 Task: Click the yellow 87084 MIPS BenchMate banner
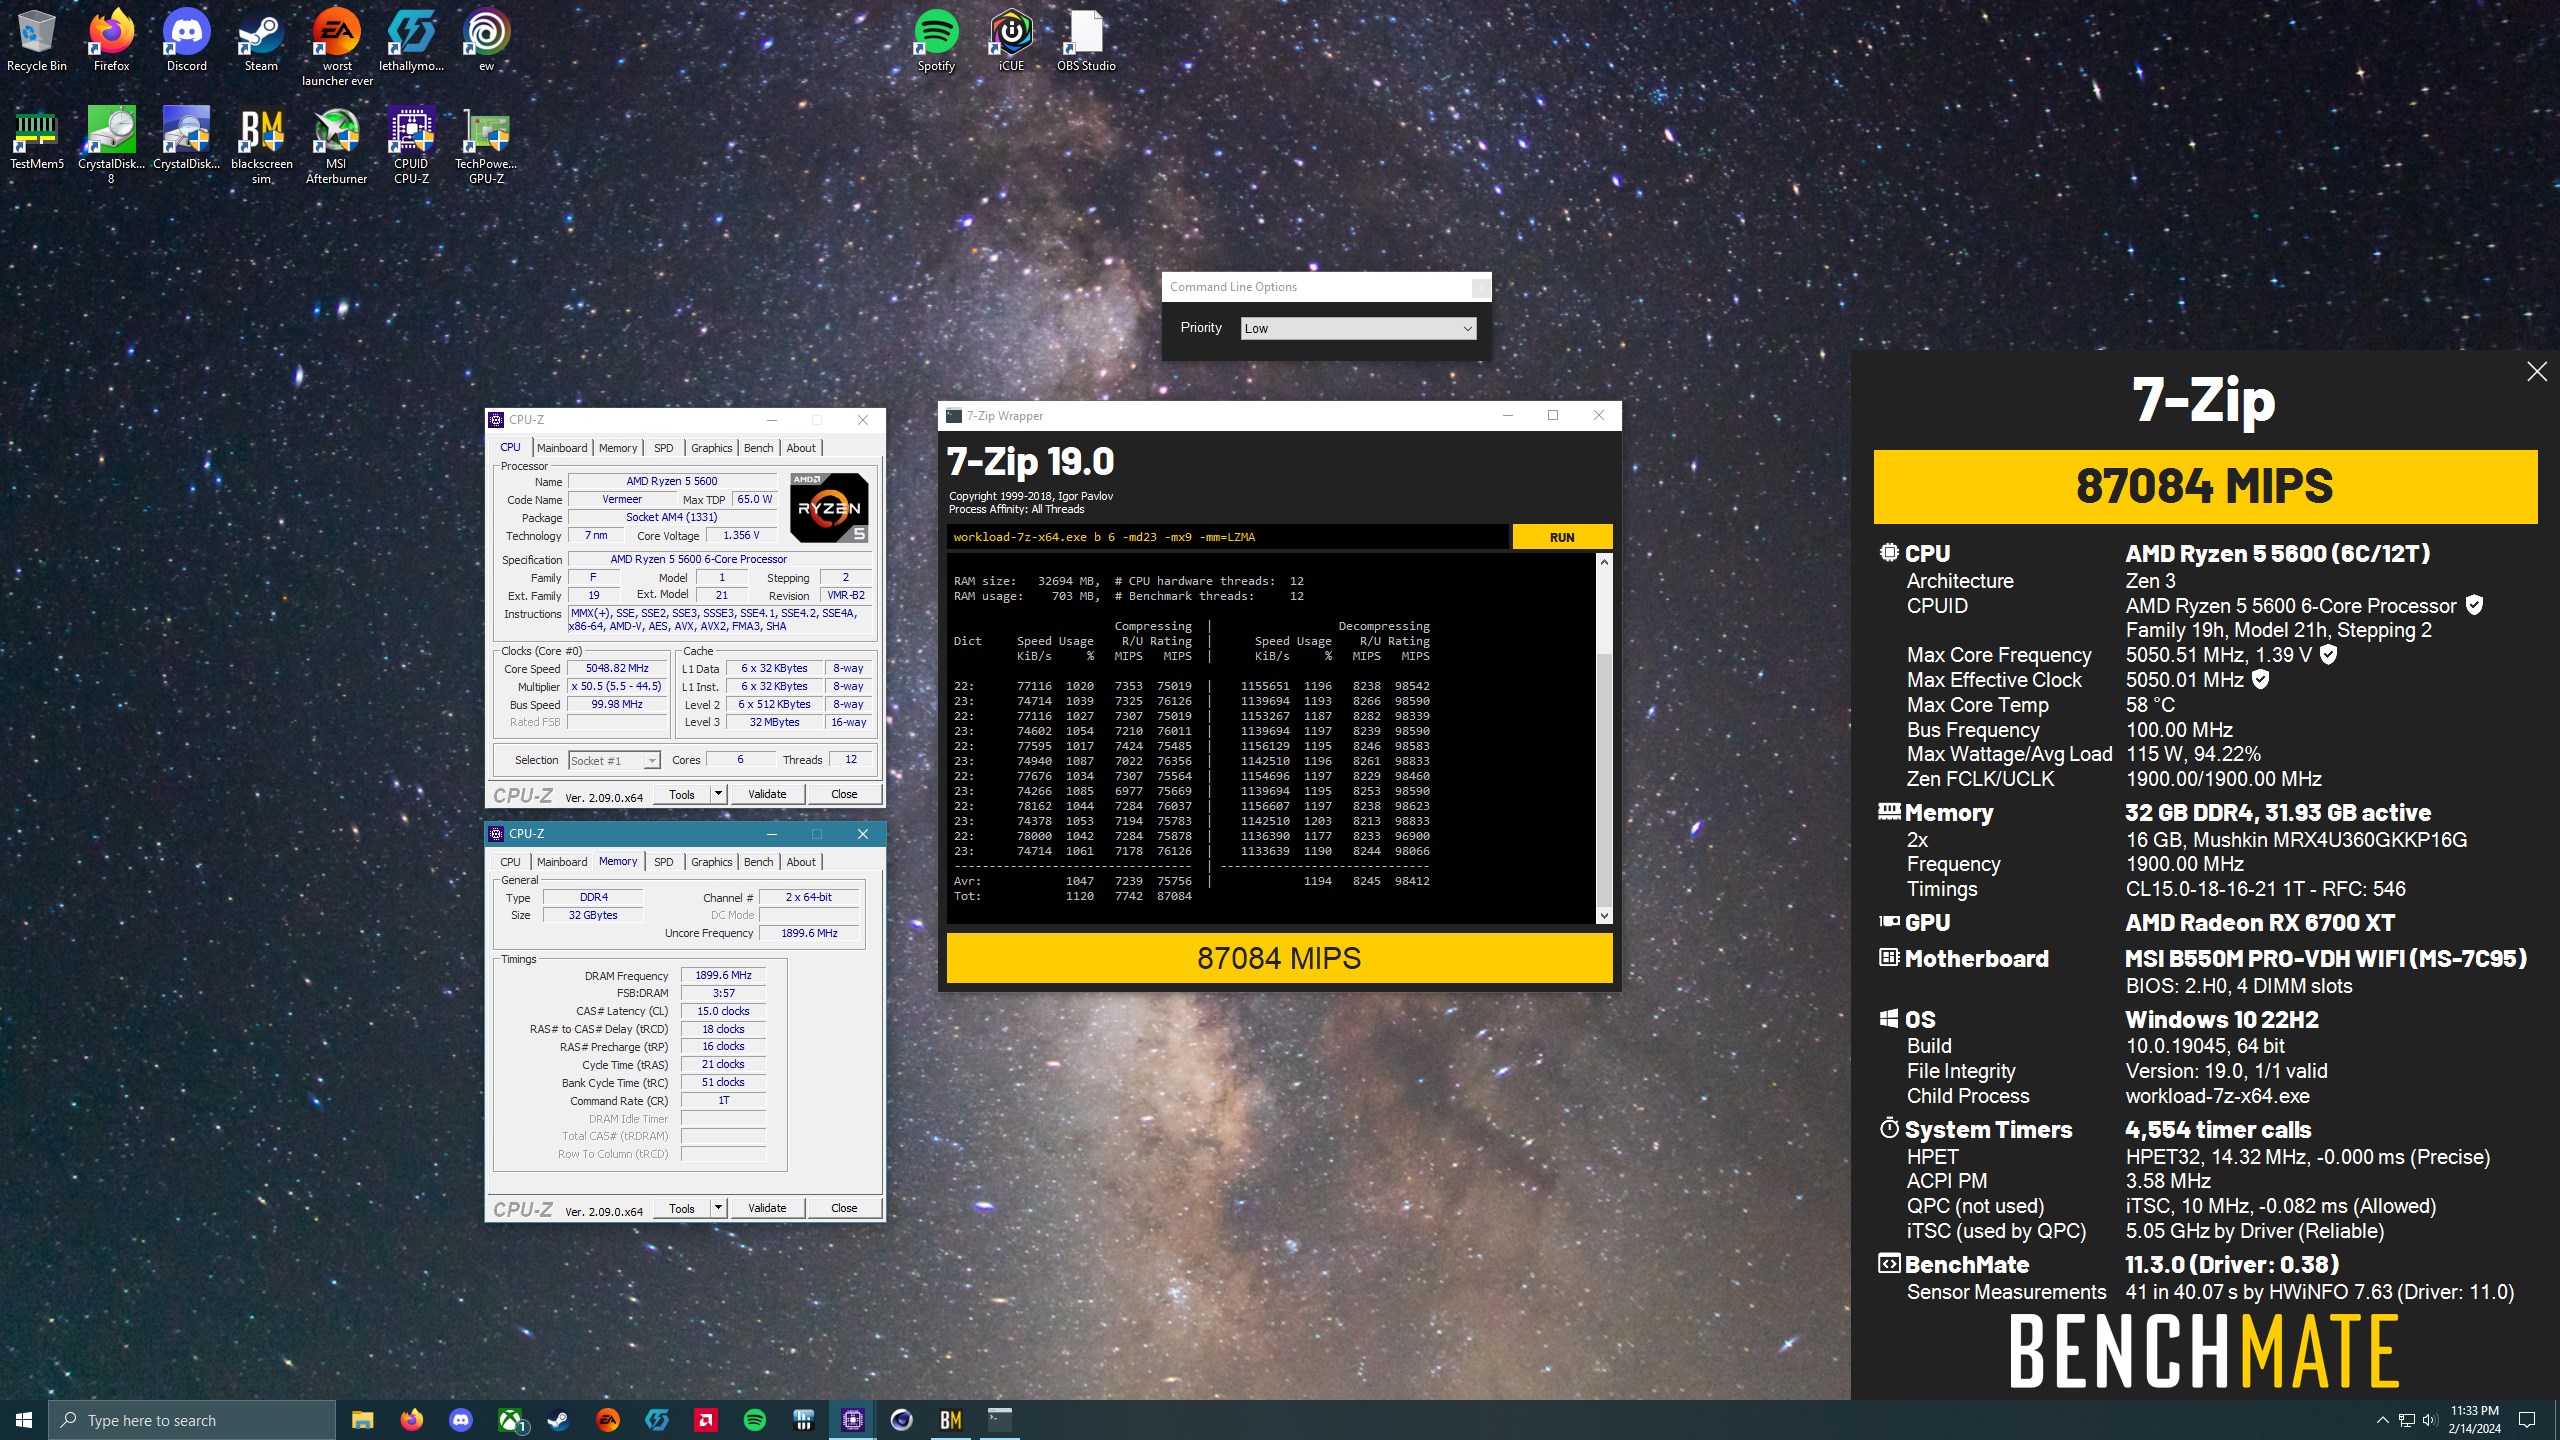tap(2205, 487)
